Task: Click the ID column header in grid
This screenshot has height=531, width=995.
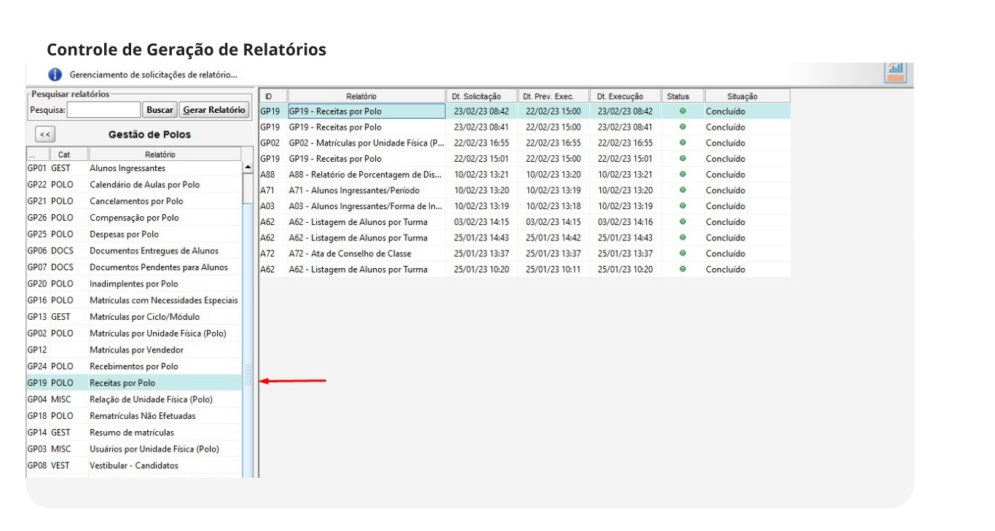Action: (273, 96)
